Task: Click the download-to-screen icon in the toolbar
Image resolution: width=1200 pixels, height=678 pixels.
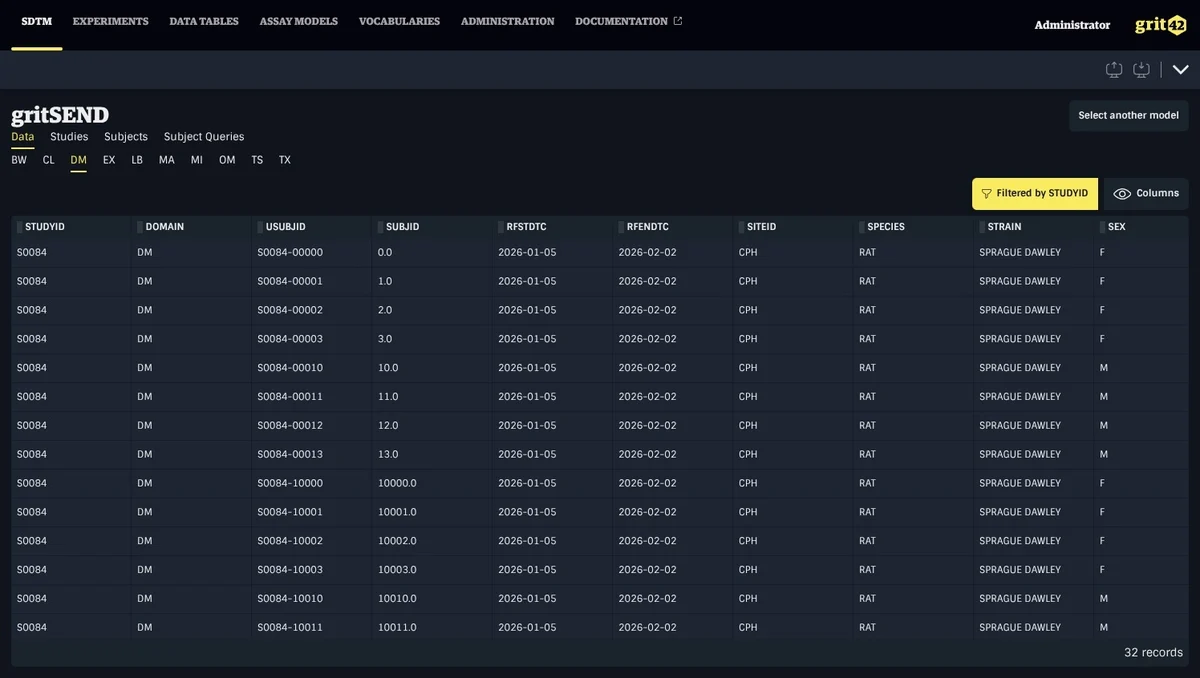Action: click(x=1141, y=69)
